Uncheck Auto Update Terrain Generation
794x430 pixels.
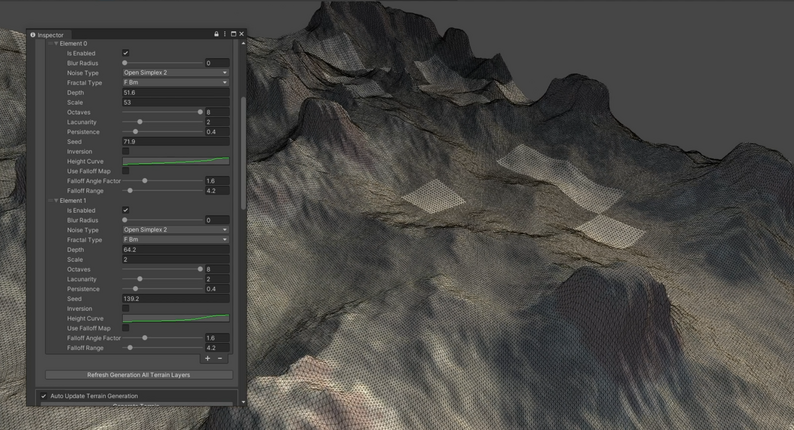click(x=44, y=396)
